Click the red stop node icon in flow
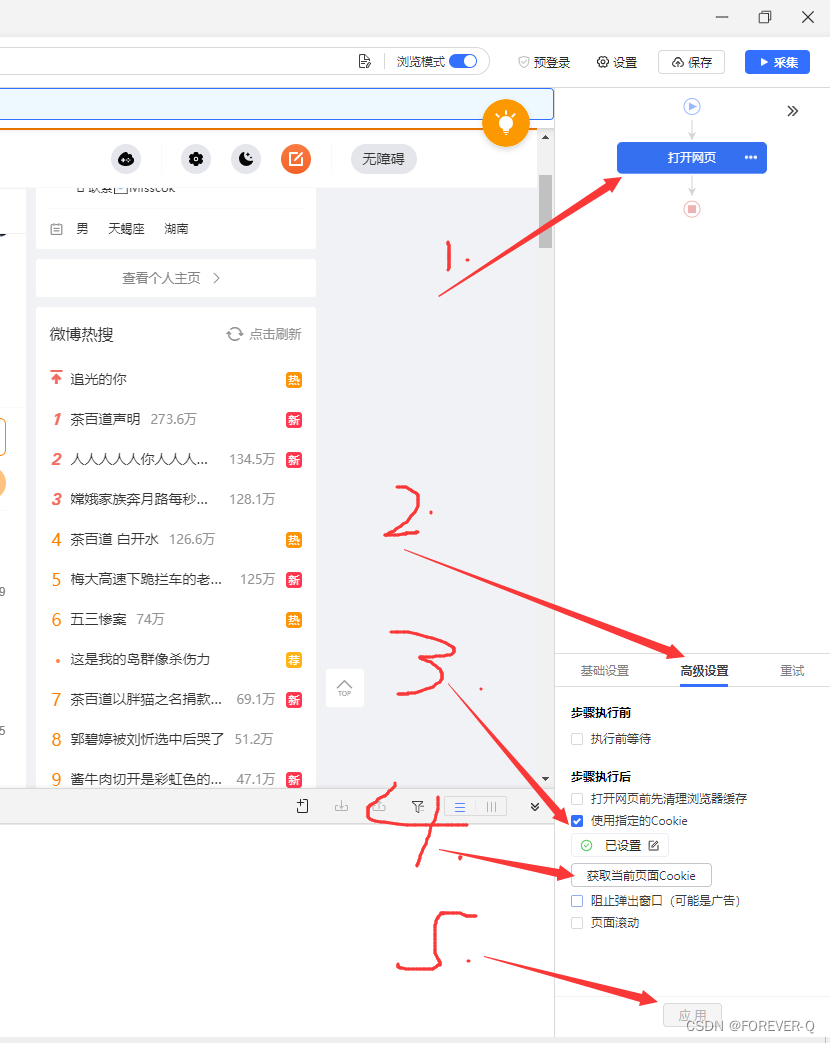Viewport: 830px width, 1043px height. tap(692, 209)
